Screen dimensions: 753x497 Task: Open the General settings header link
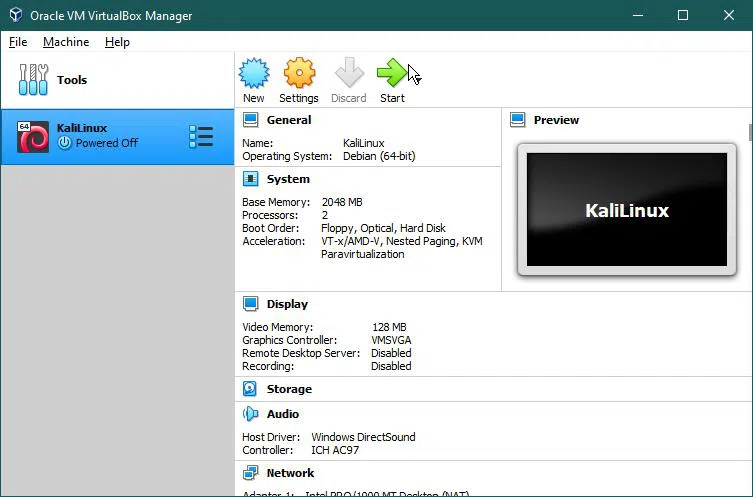pyautogui.click(x=289, y=120)
